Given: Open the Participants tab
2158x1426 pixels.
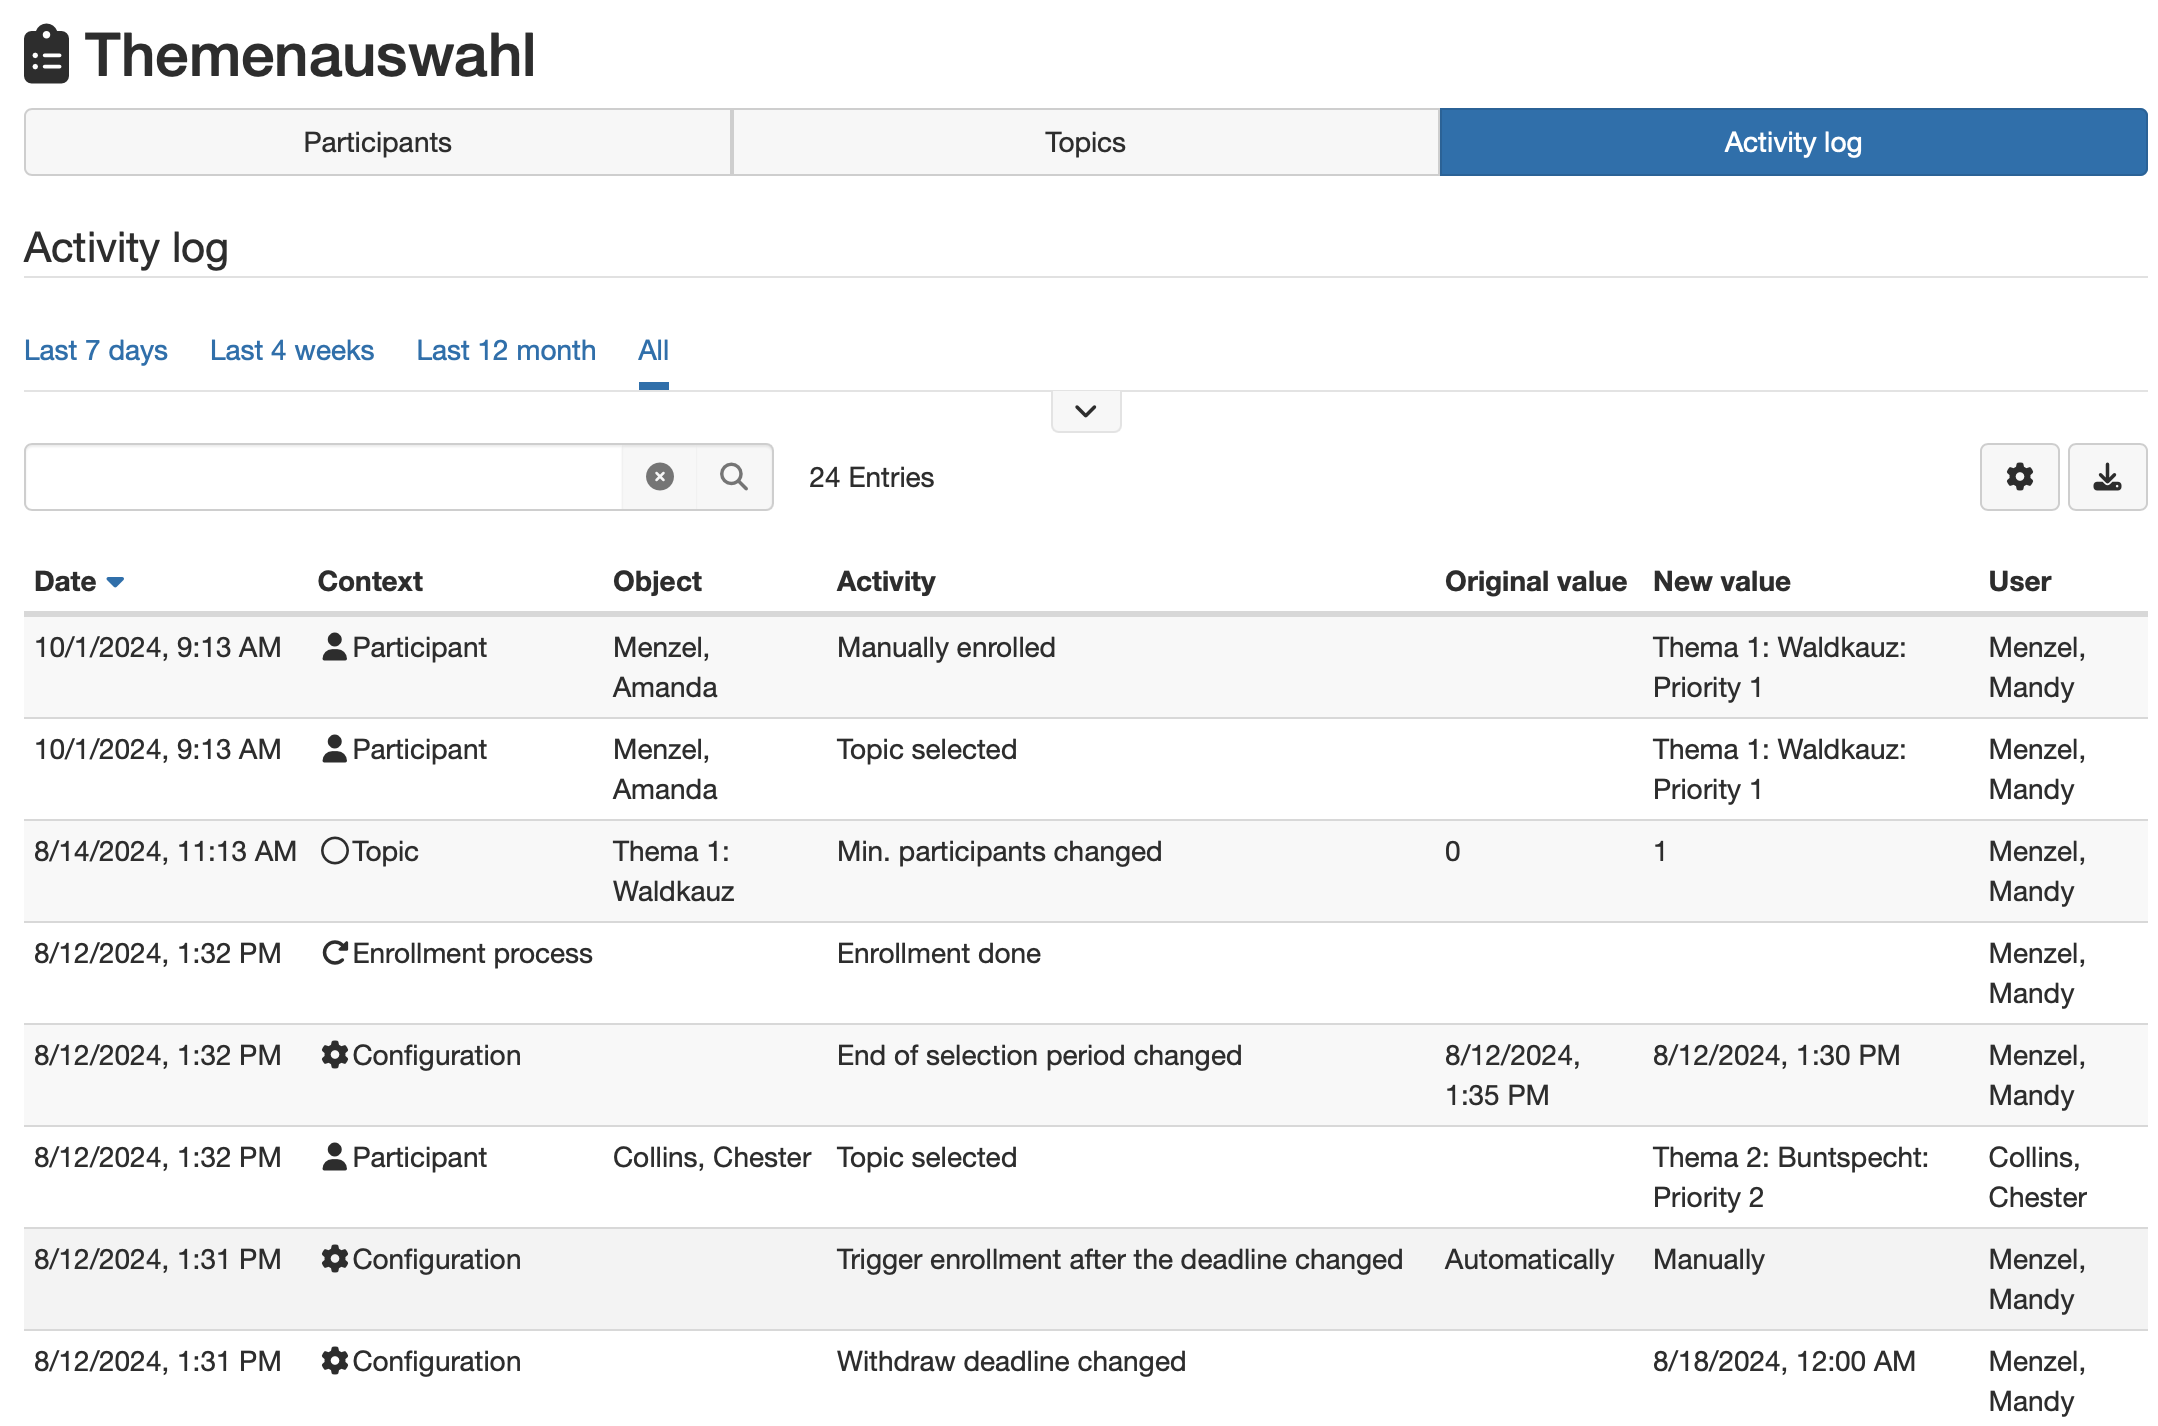Looking at the screenshot, I should 378,142.
